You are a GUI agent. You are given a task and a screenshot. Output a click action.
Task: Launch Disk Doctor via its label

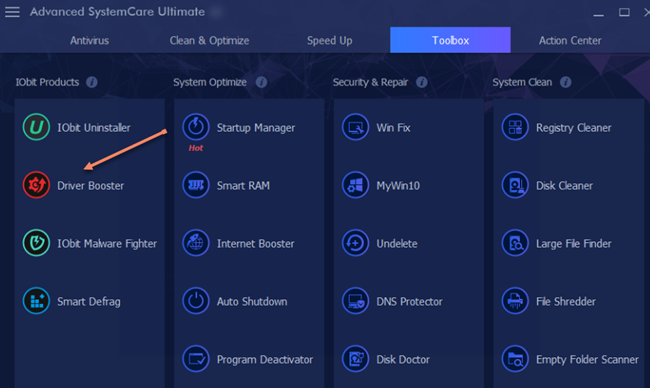click(x=403, y=359)
